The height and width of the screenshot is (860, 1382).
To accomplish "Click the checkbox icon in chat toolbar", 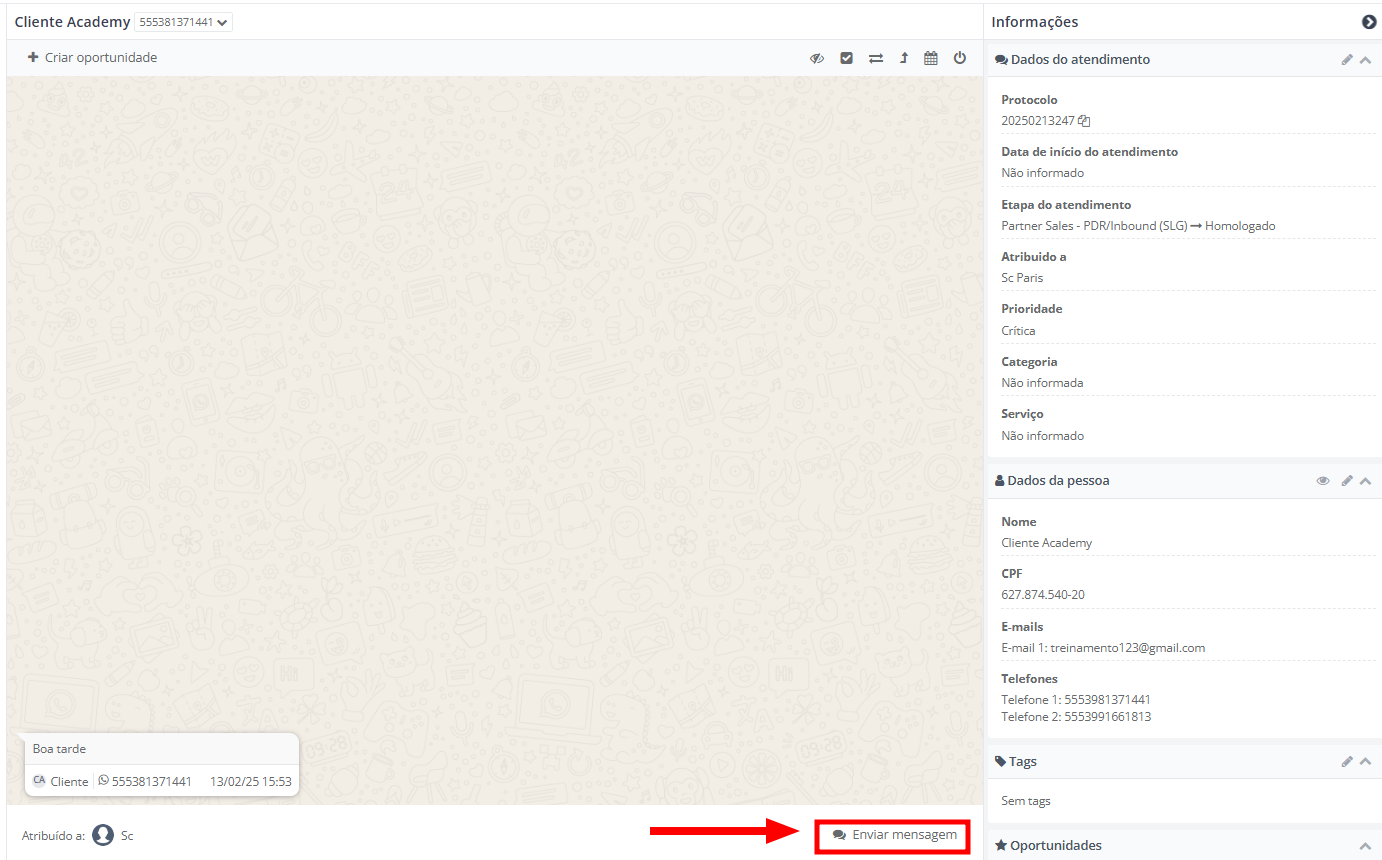I will pos(847,58).
